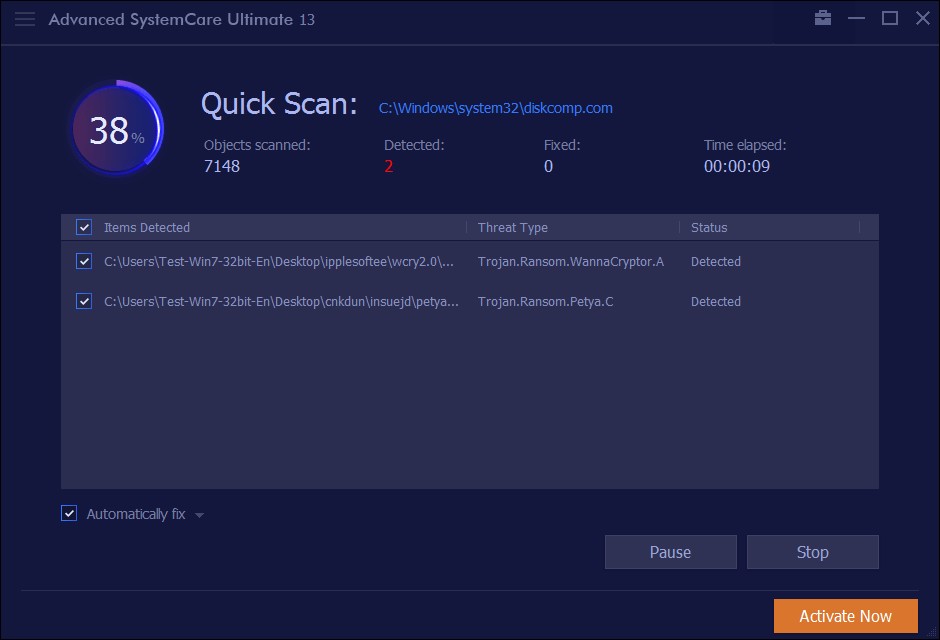This screenshot has width=940, height=640.
Task: Open the hamburger menu
Action: pyautogui.click(x=24, y=18)
